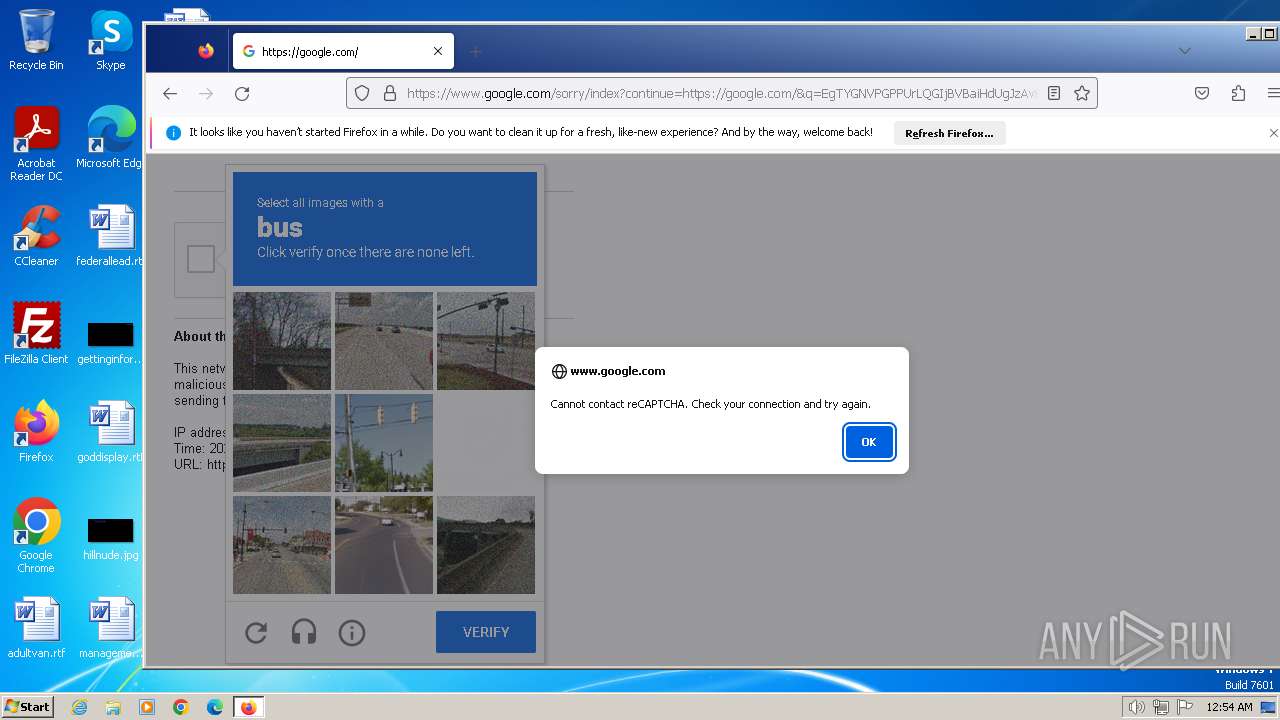Get an audio challenge via the headphones icon

(x=304, y=632)
